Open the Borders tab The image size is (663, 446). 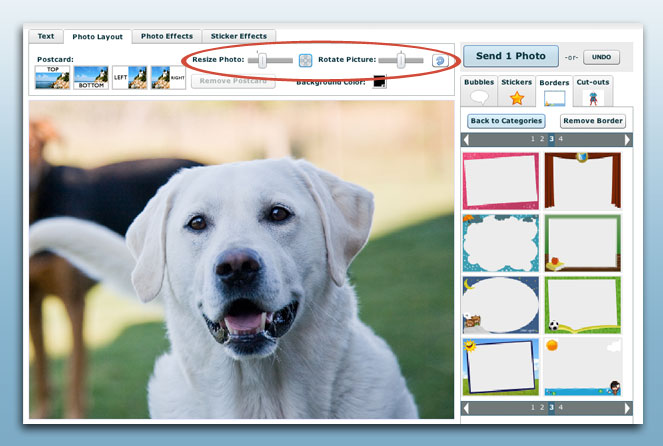pyautogui.click(x=554, y=91)
